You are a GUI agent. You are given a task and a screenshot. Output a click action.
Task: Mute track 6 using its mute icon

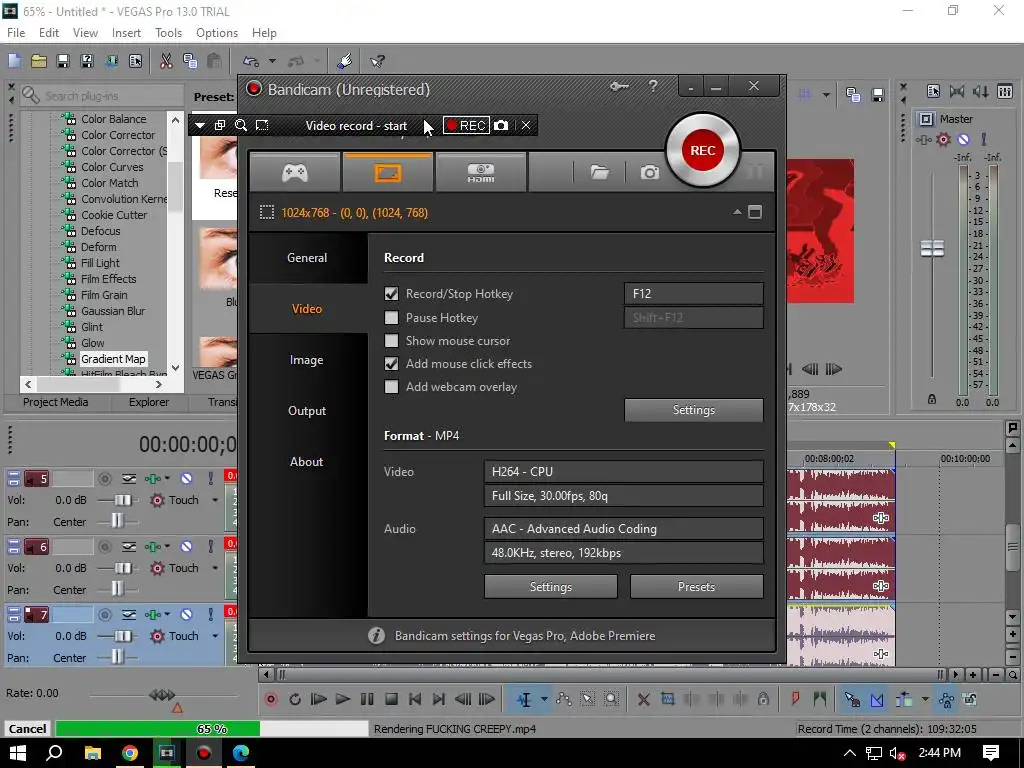pos(186,547)
